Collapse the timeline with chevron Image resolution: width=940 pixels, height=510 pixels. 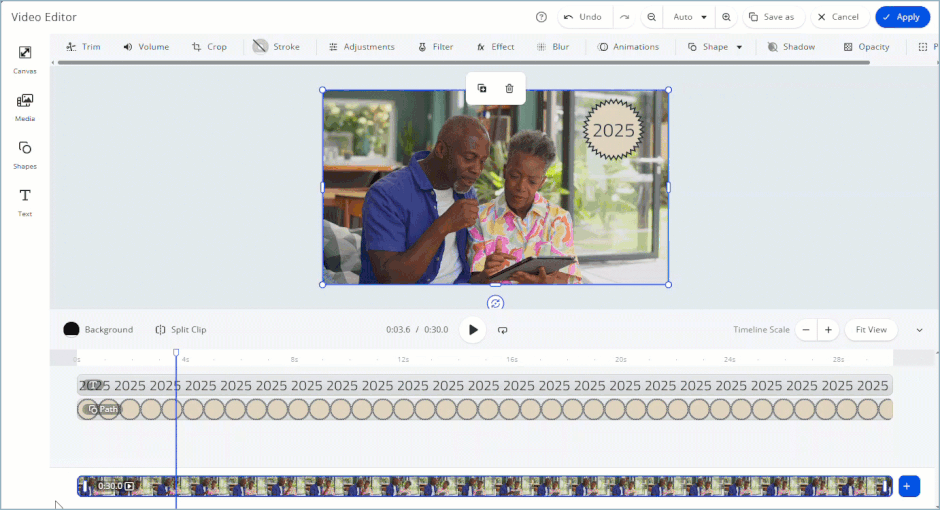[919, 330]
